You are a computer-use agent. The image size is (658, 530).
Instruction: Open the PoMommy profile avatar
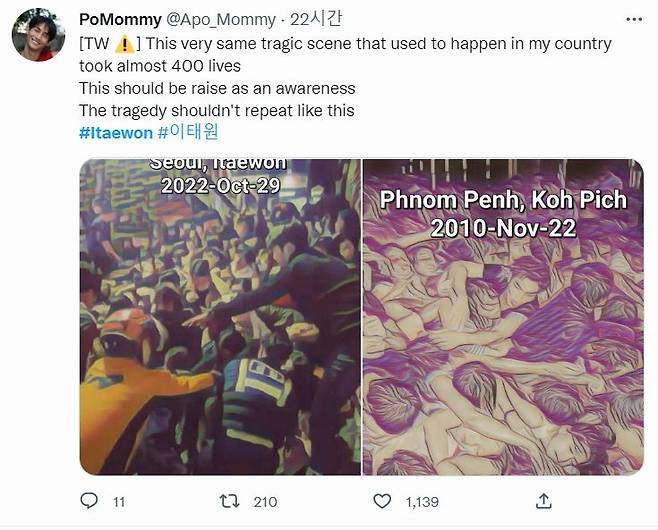click(x=38, y=35)
